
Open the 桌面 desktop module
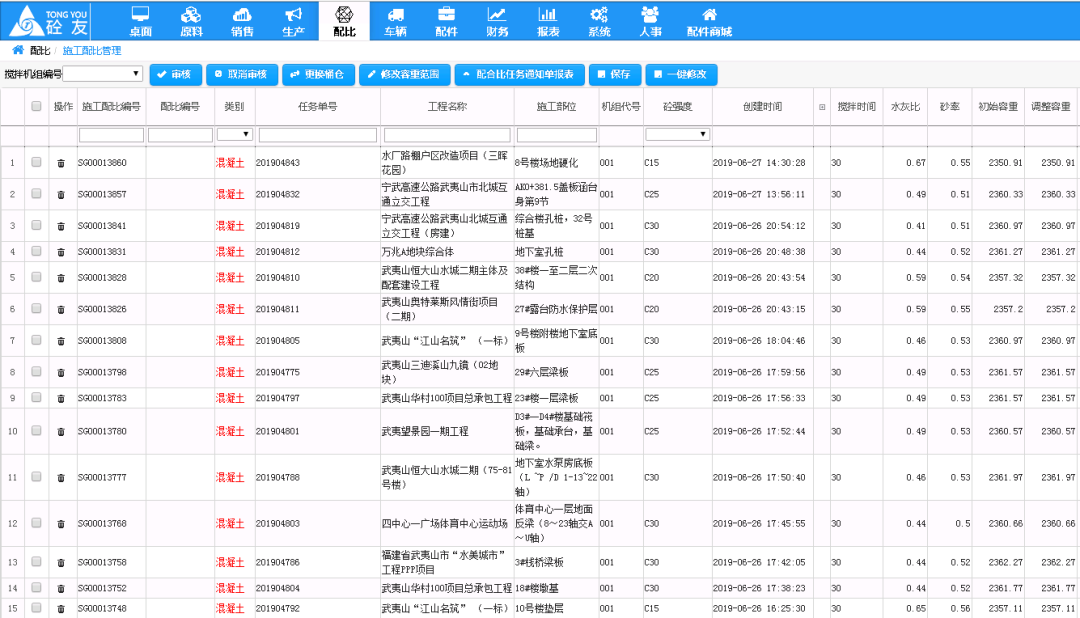point(140,21)
